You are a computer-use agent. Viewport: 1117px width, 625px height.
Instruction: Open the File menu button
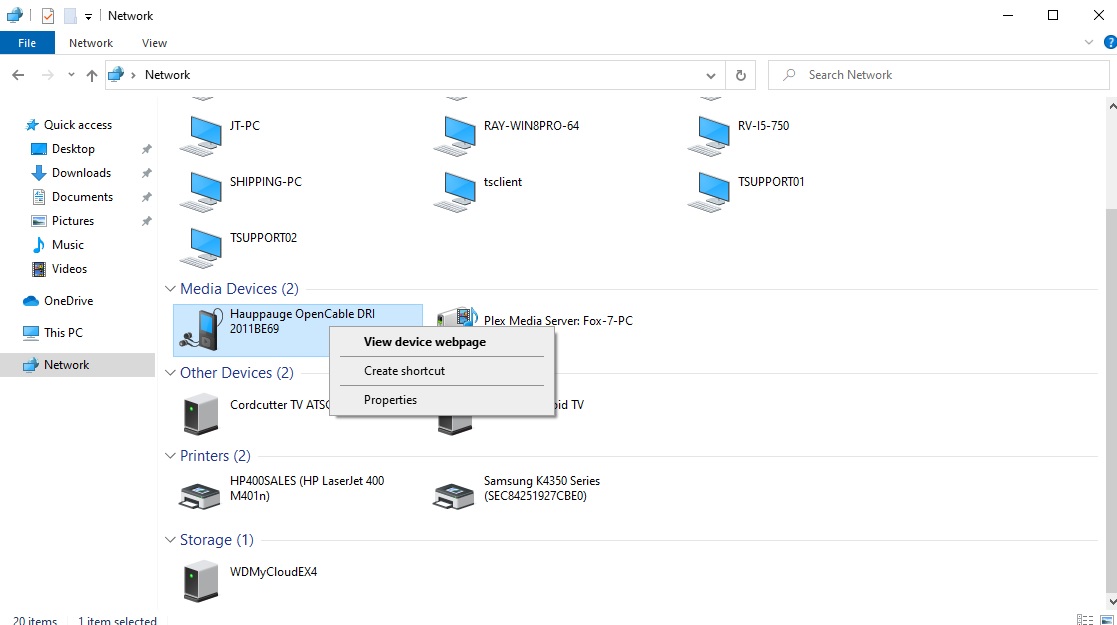point(27,43)
